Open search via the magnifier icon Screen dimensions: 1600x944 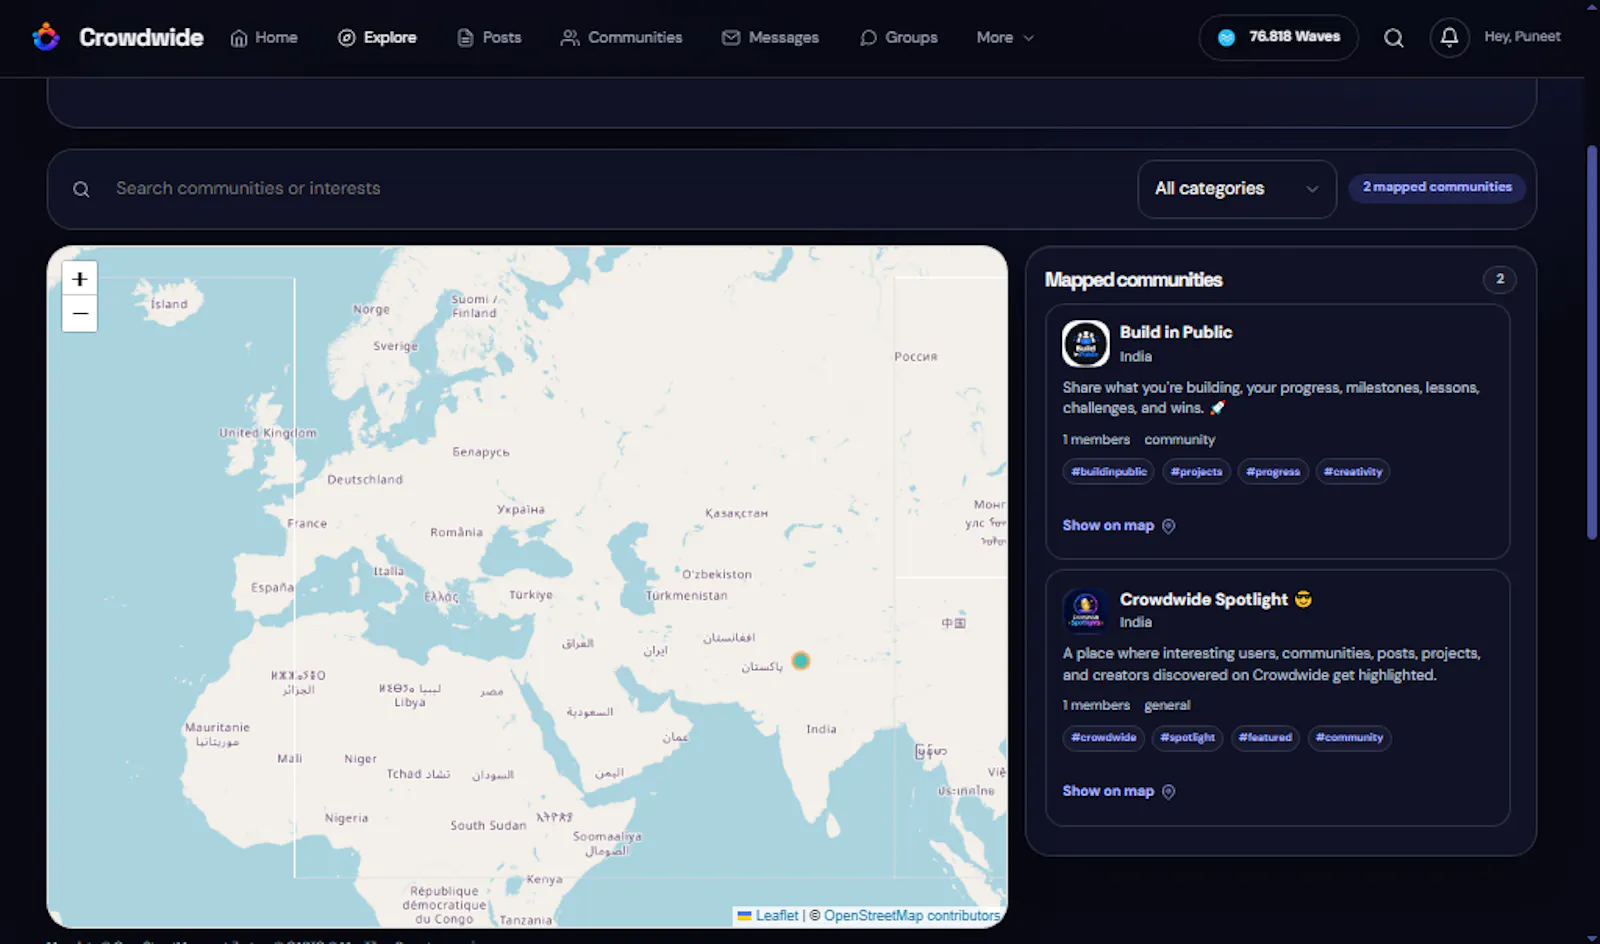1393,38
